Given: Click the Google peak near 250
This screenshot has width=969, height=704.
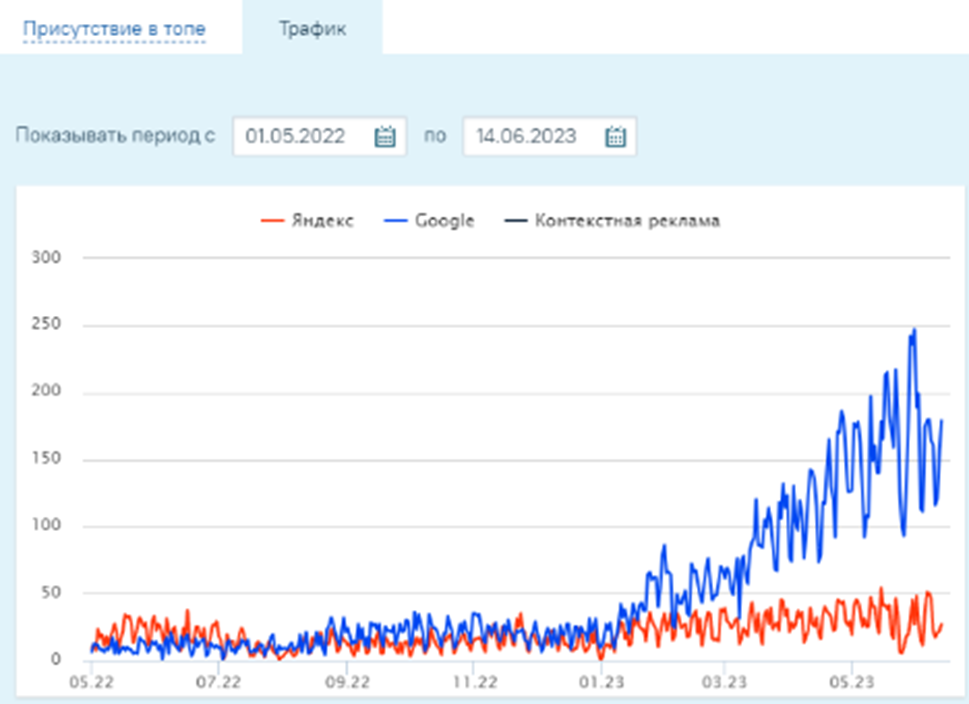Looking at the screenshot, I should 913,331.
